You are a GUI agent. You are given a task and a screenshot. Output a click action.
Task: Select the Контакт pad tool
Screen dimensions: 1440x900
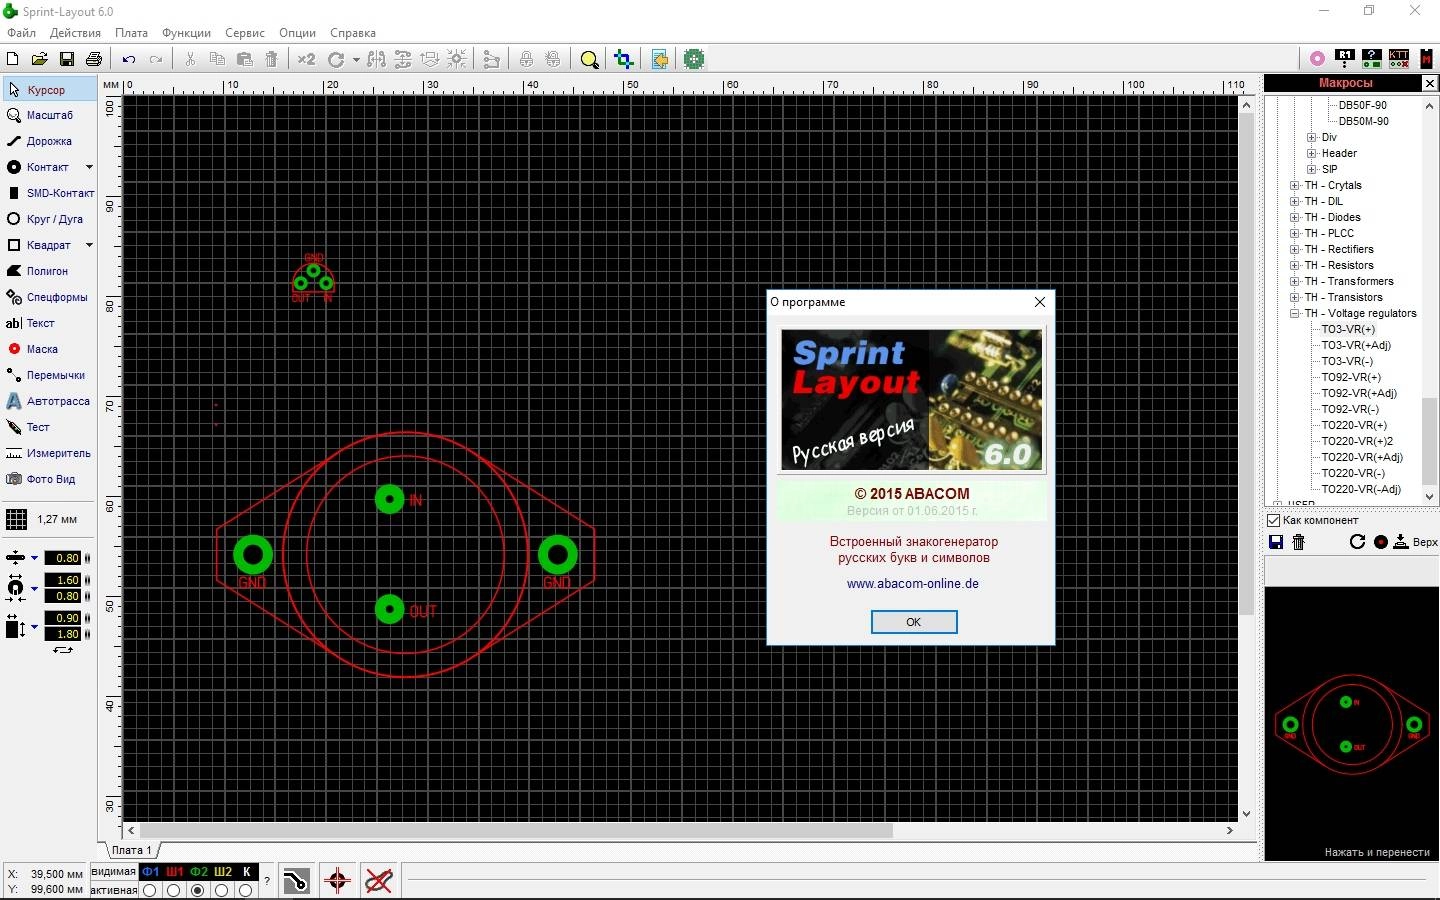point(42,167)
